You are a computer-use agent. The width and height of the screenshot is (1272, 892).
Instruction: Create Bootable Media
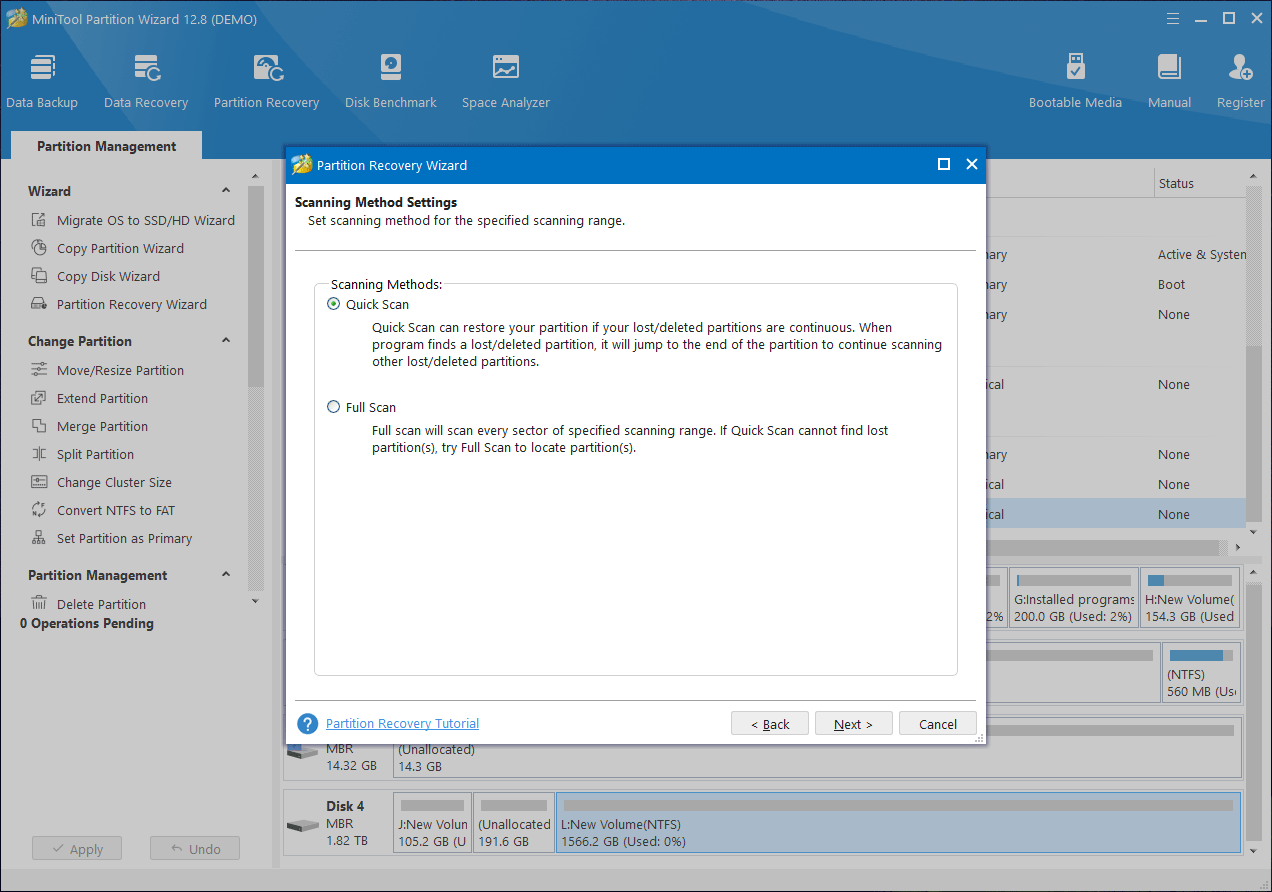coord(1075,81)
